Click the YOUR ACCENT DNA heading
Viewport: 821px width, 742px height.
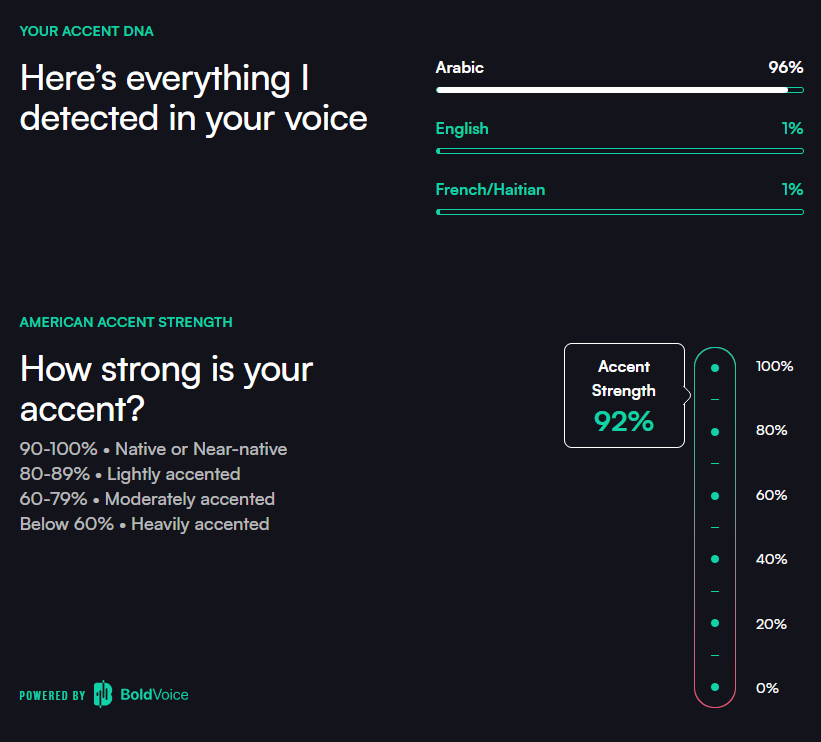click(x=86, y=31)
